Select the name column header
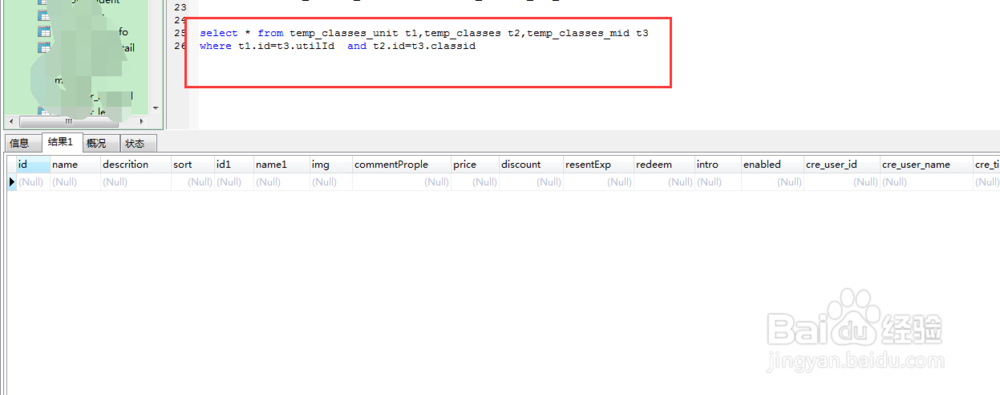 pyautogui.click(x=75, y=165)
